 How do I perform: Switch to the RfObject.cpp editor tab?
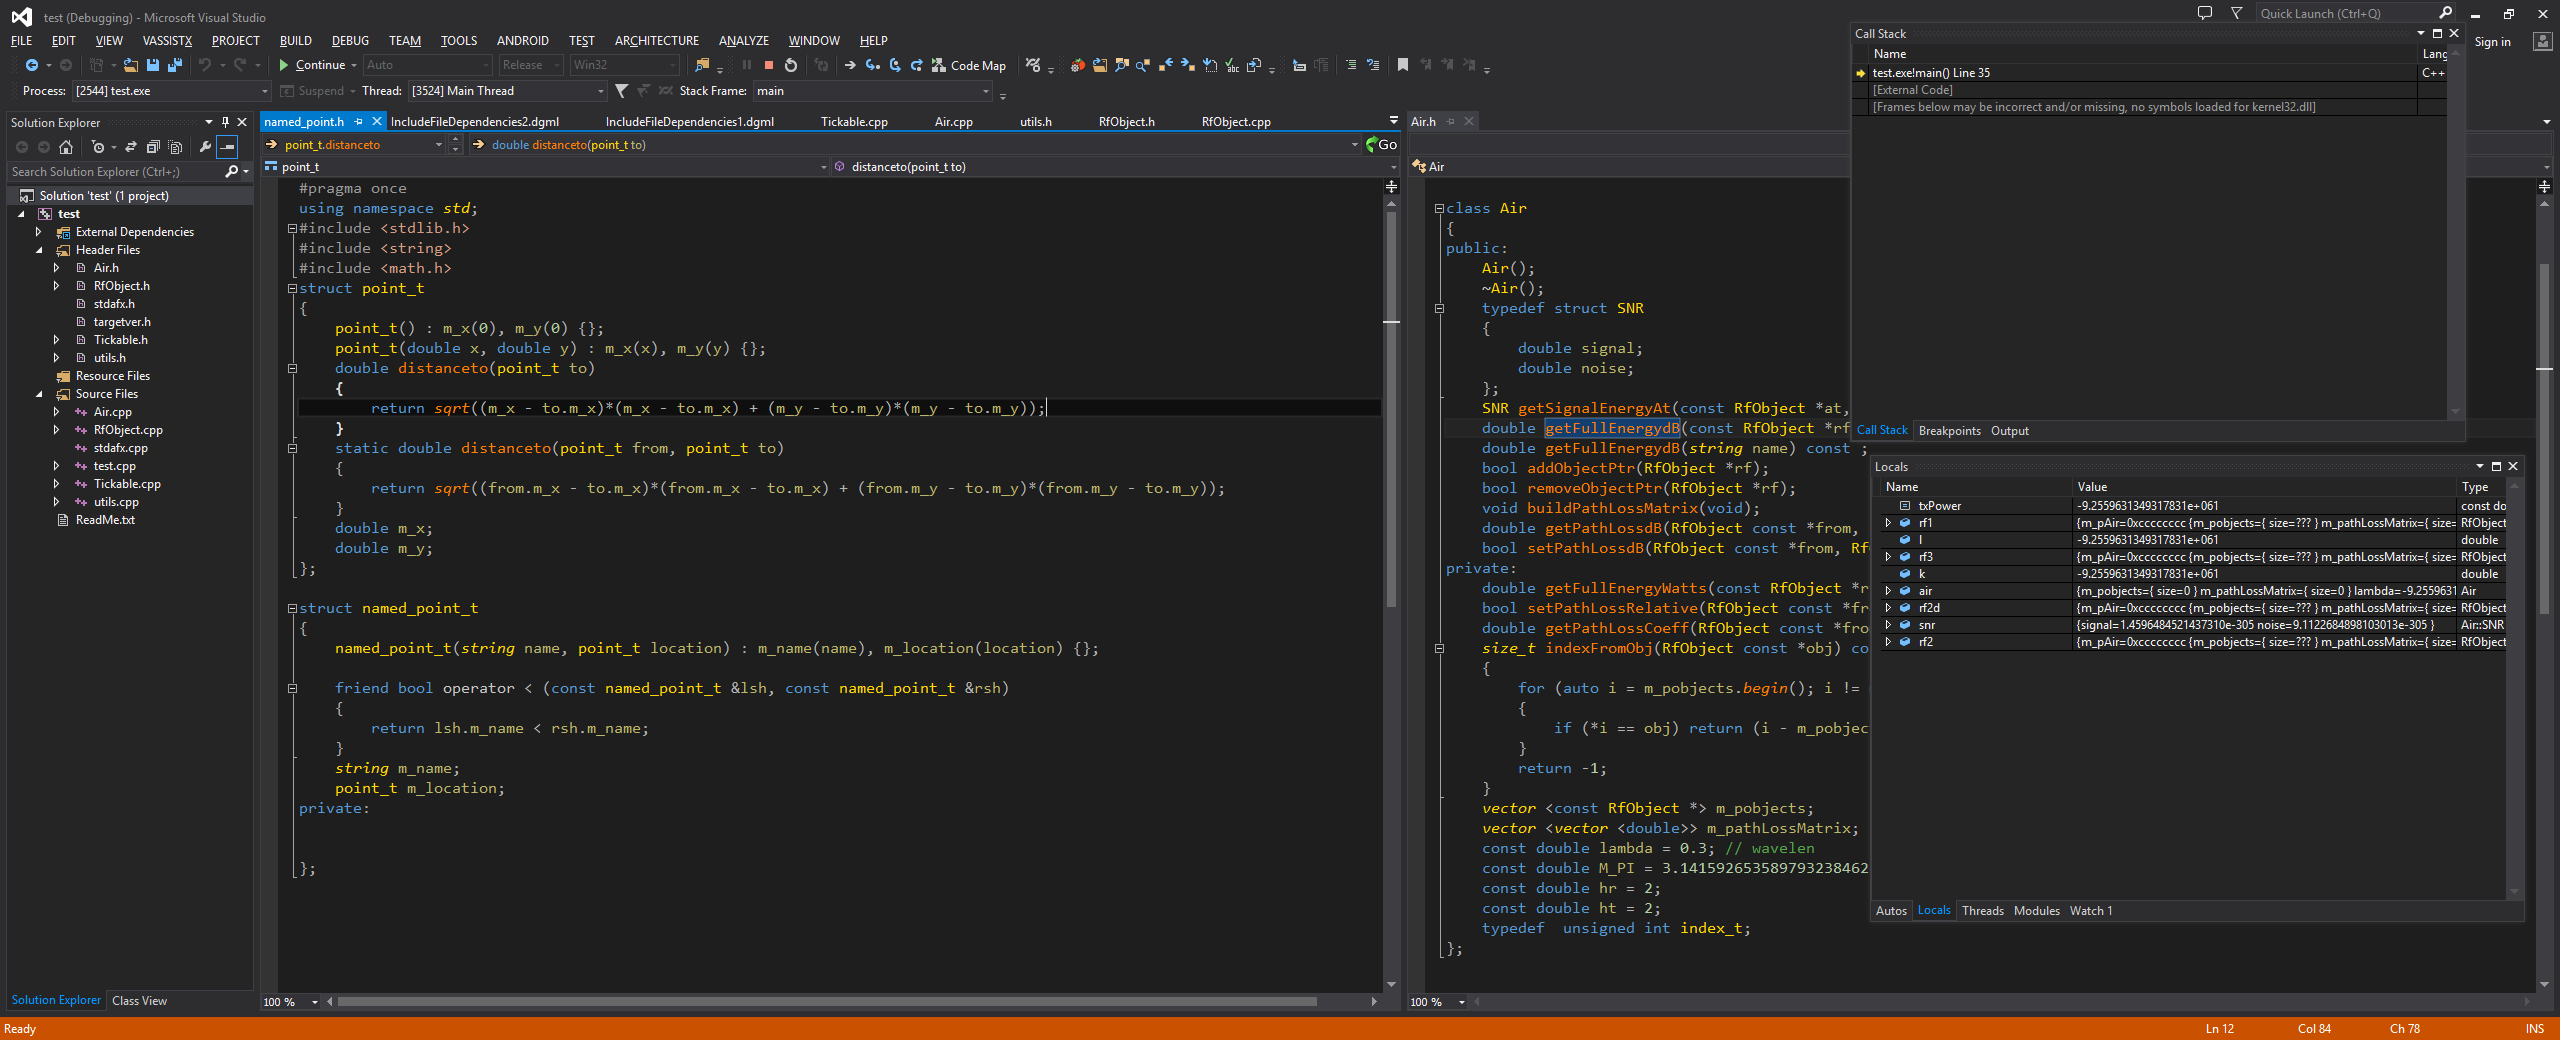1235,122
